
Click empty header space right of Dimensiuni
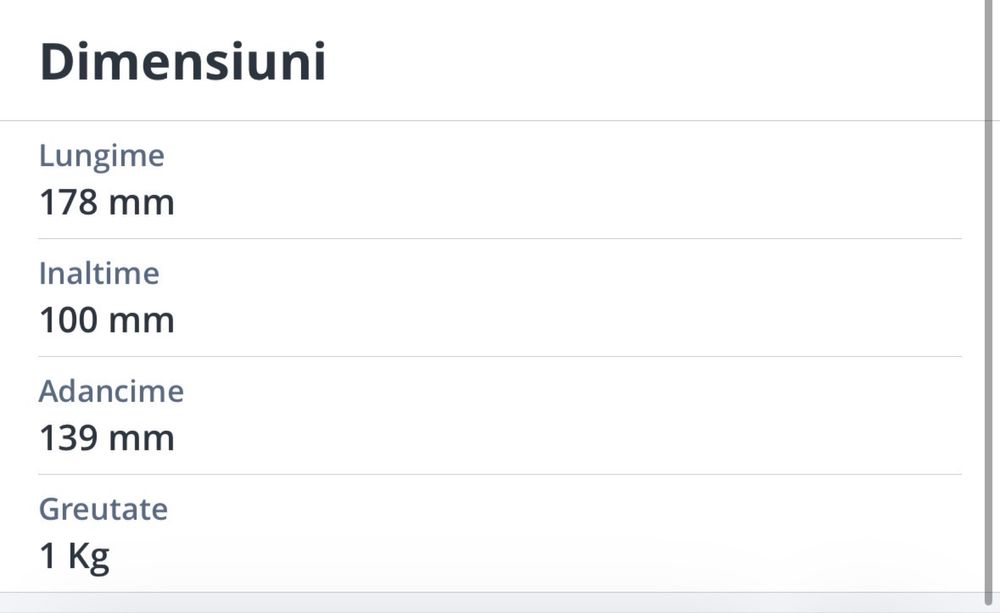click(x=650, y=63)
